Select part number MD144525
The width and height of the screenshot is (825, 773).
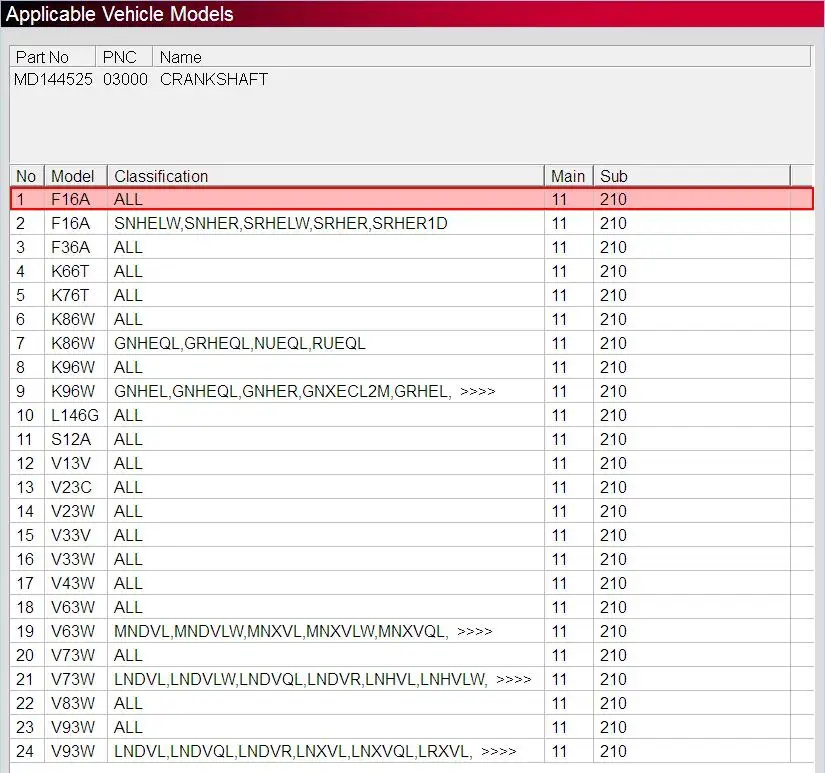coord(53,79)
